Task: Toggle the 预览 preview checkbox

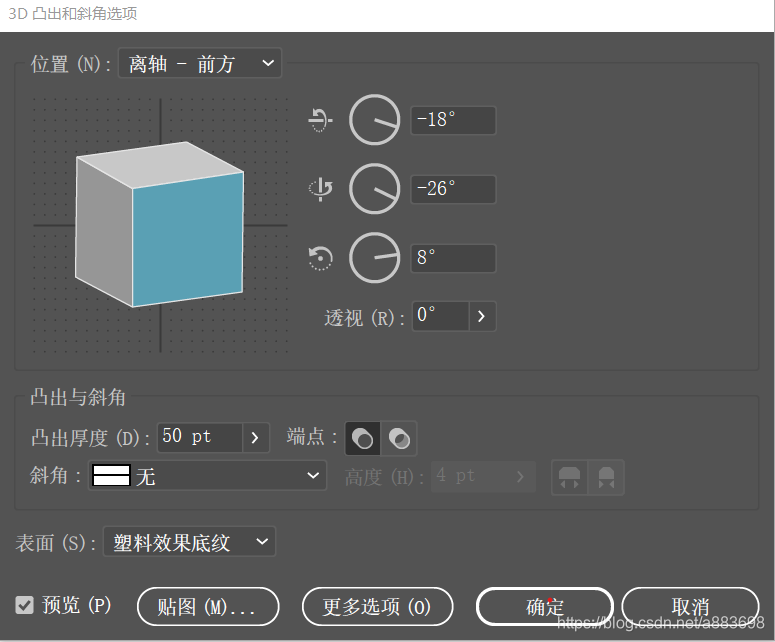Action: pos(24,604)
